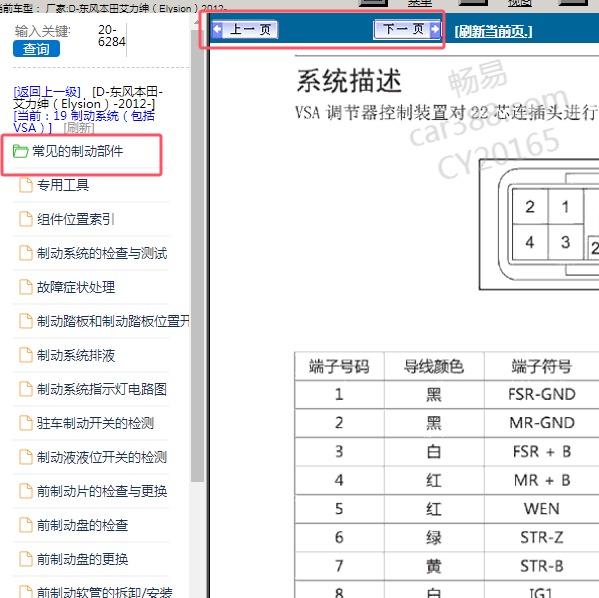Click the FSR-GND table cell
599x598 pixels.
tap(542, 394)
